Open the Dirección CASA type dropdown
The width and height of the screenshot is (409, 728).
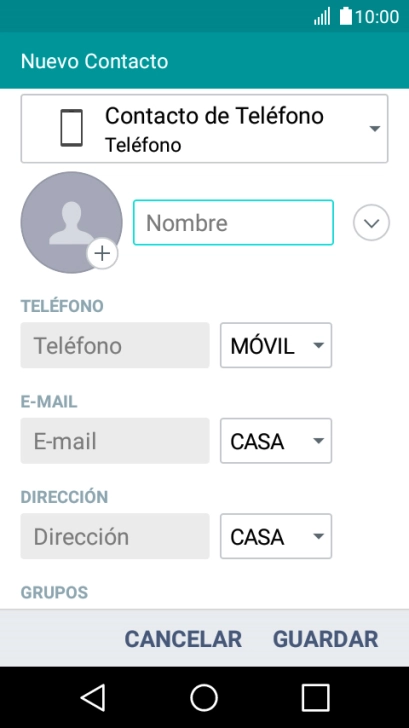276,536
